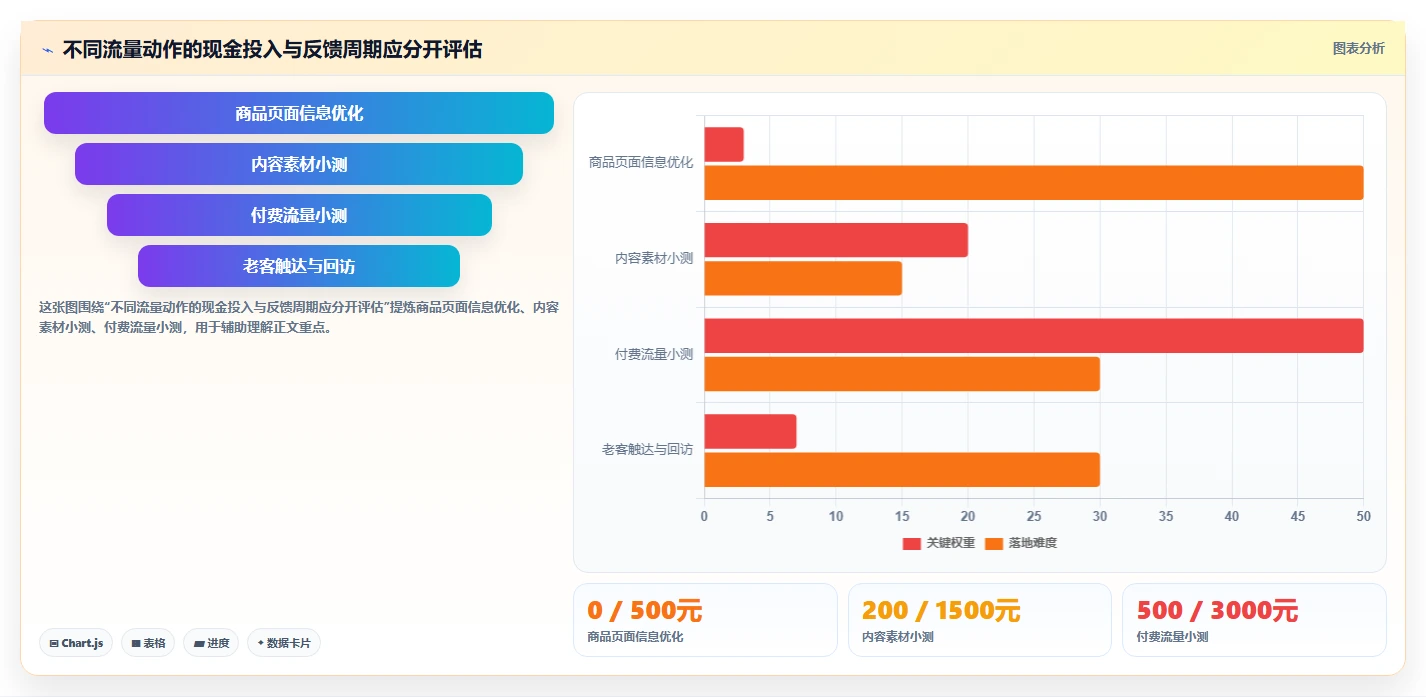Click the y-axis label 内容素材小测

tap(654, 258)
